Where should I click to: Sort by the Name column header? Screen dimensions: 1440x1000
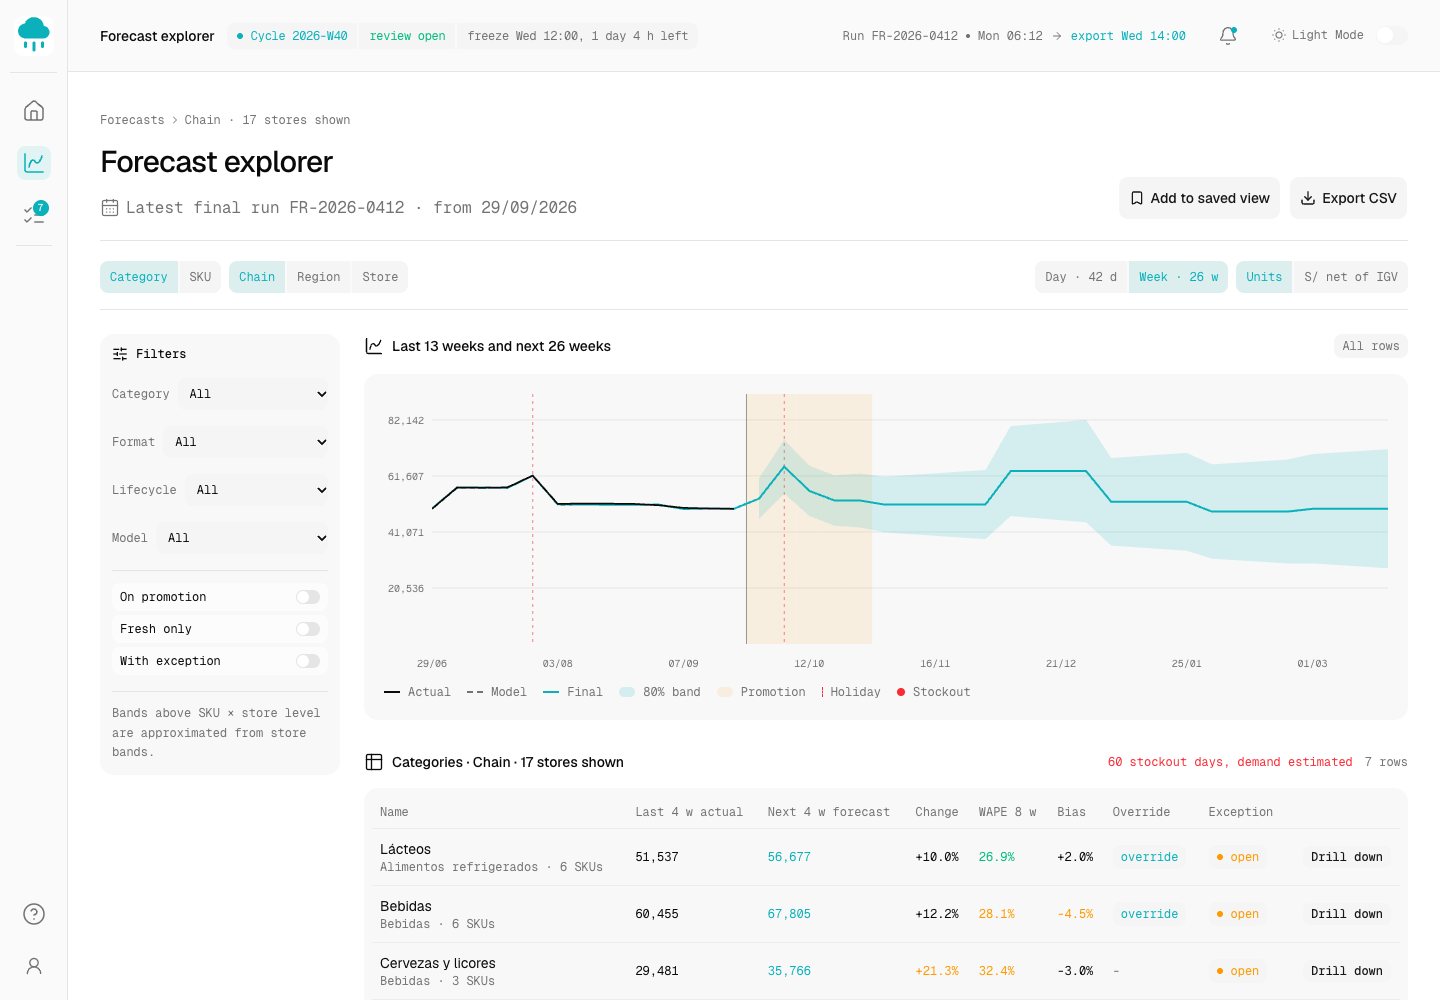(394, 812)
